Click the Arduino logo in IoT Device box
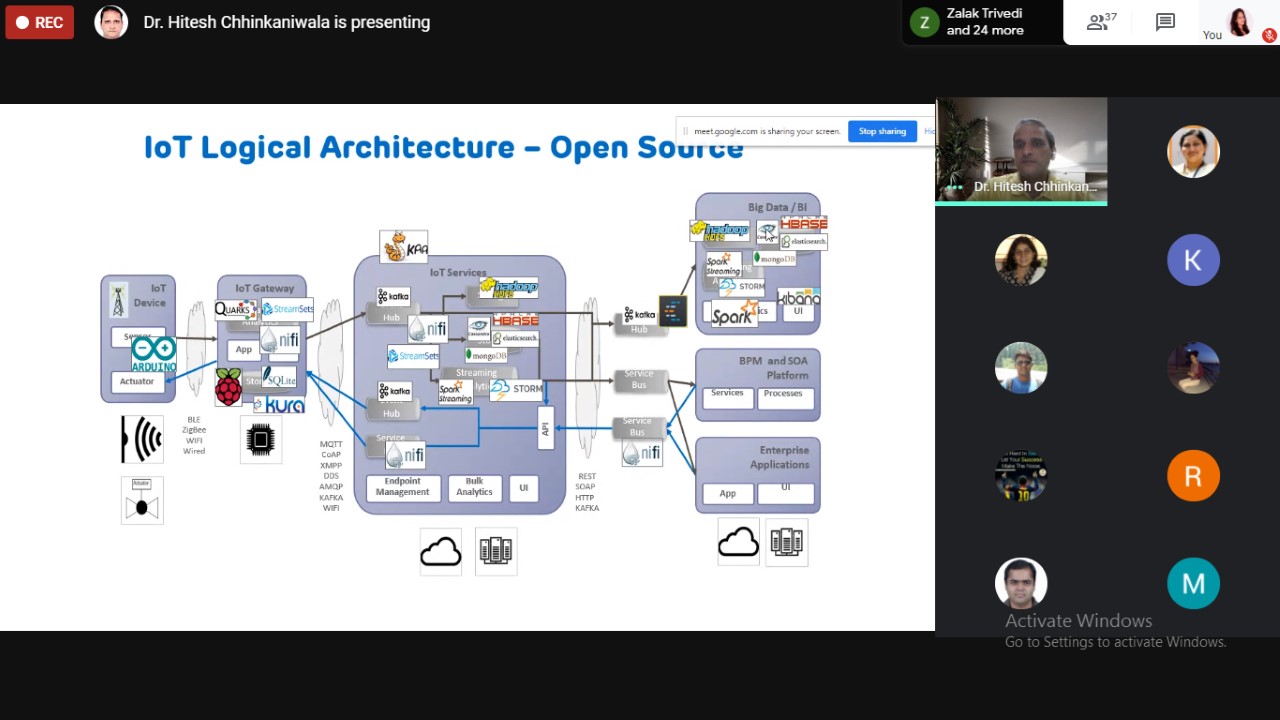 (x=153, y=354)
